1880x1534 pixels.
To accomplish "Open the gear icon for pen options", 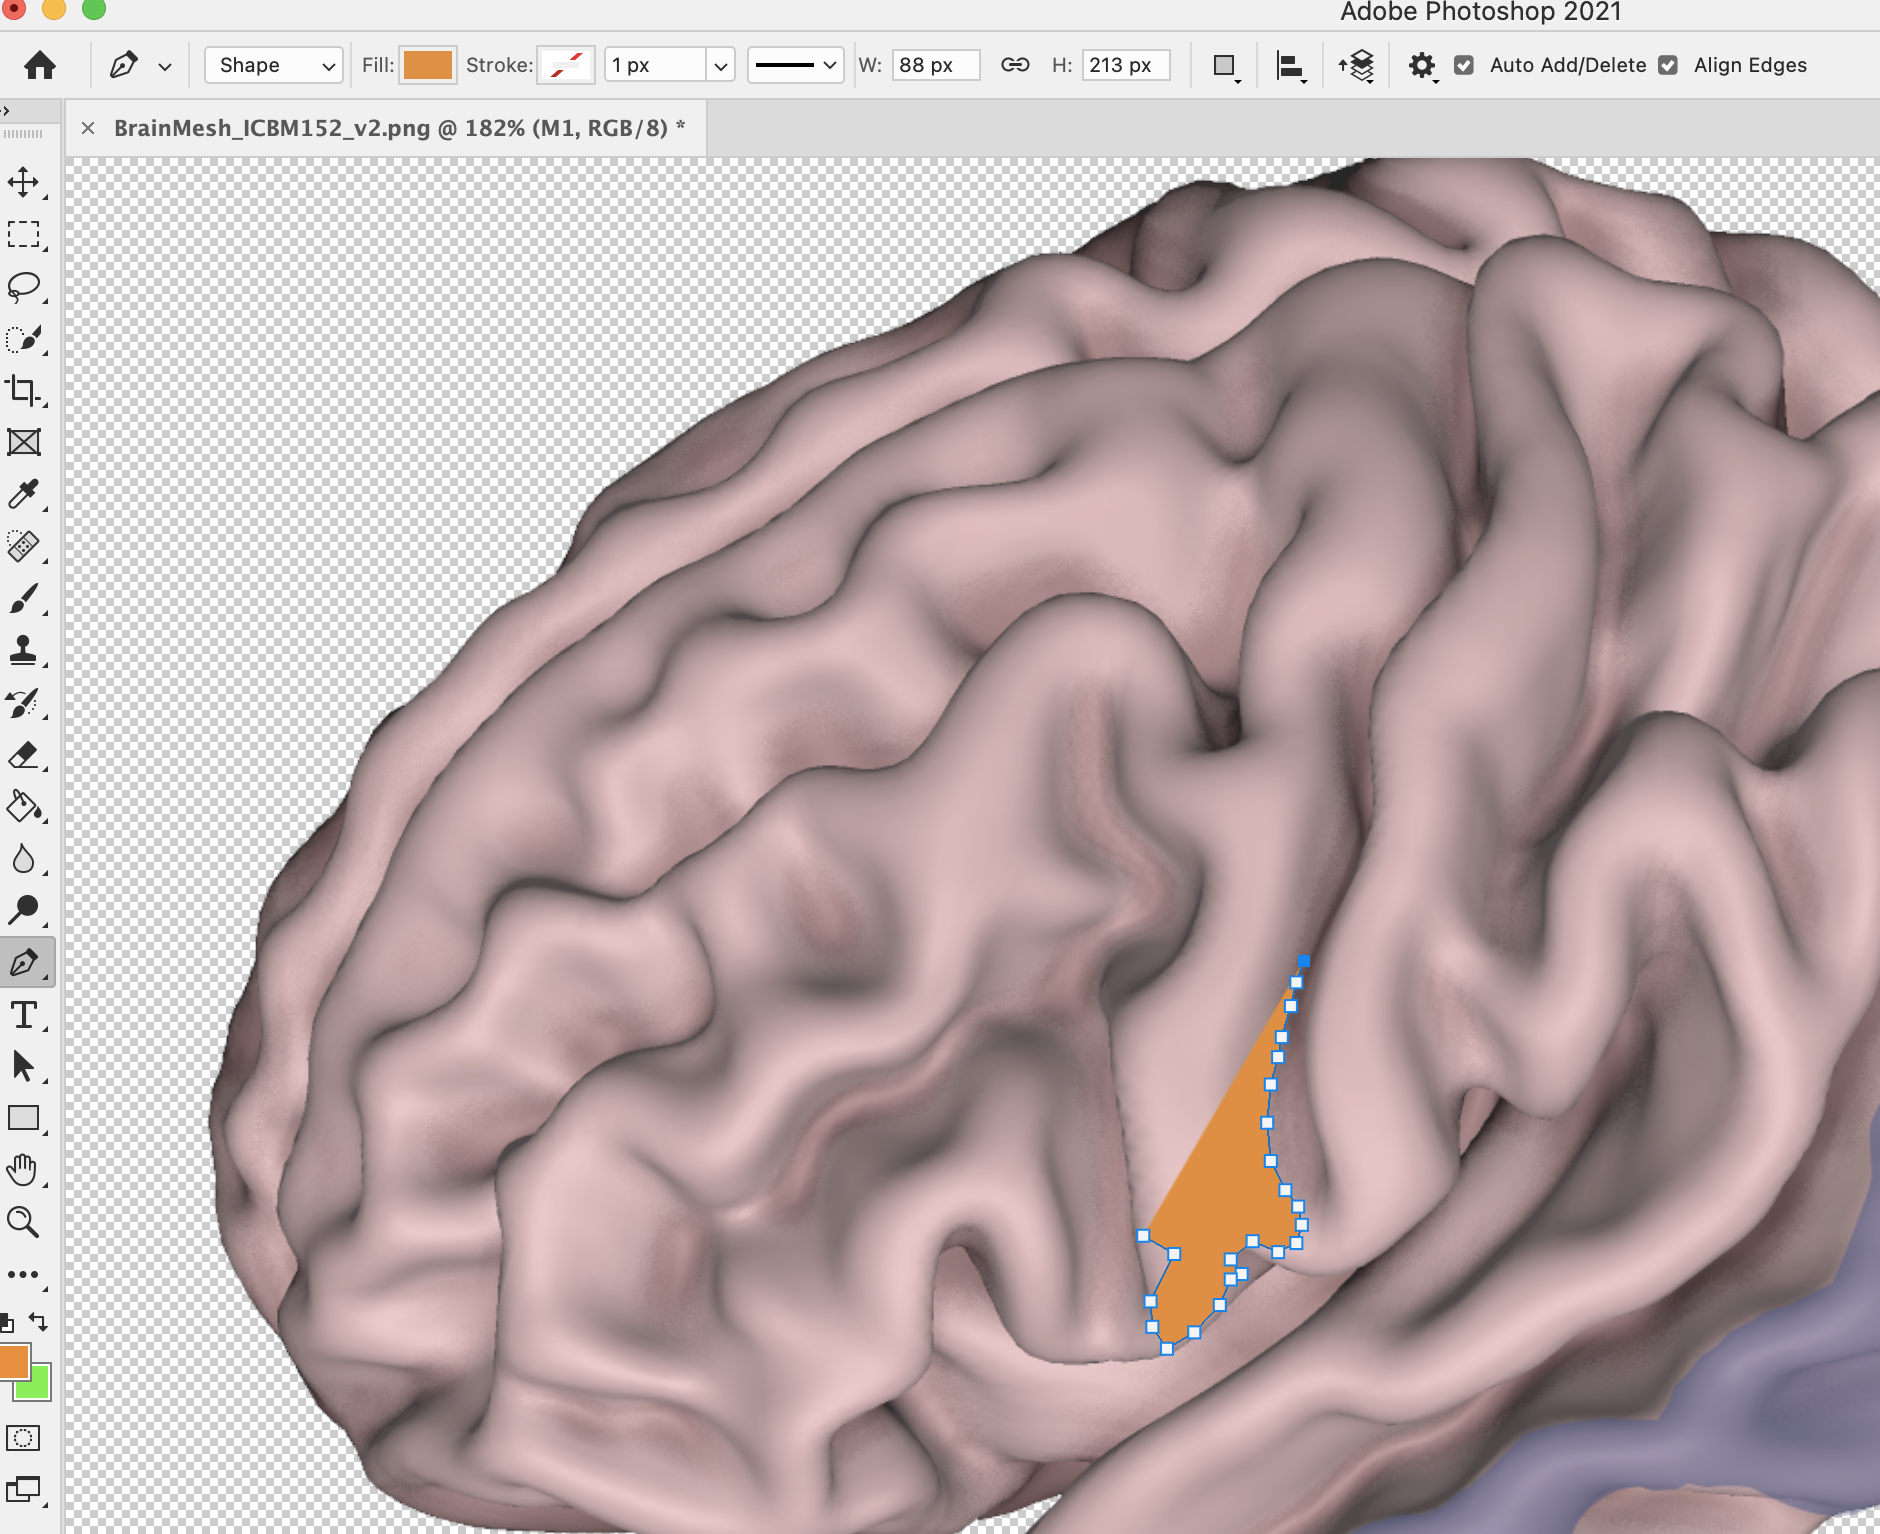I will [1422, 66].
